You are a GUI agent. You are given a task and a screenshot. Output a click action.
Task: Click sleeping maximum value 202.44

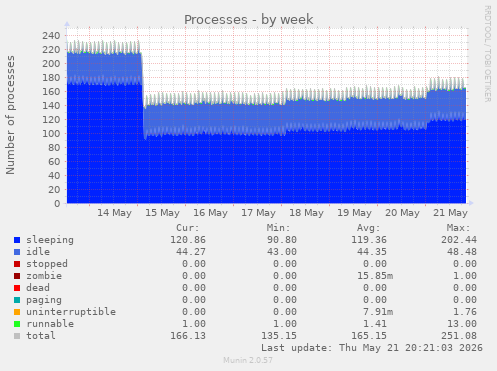(x=459, y=240)
